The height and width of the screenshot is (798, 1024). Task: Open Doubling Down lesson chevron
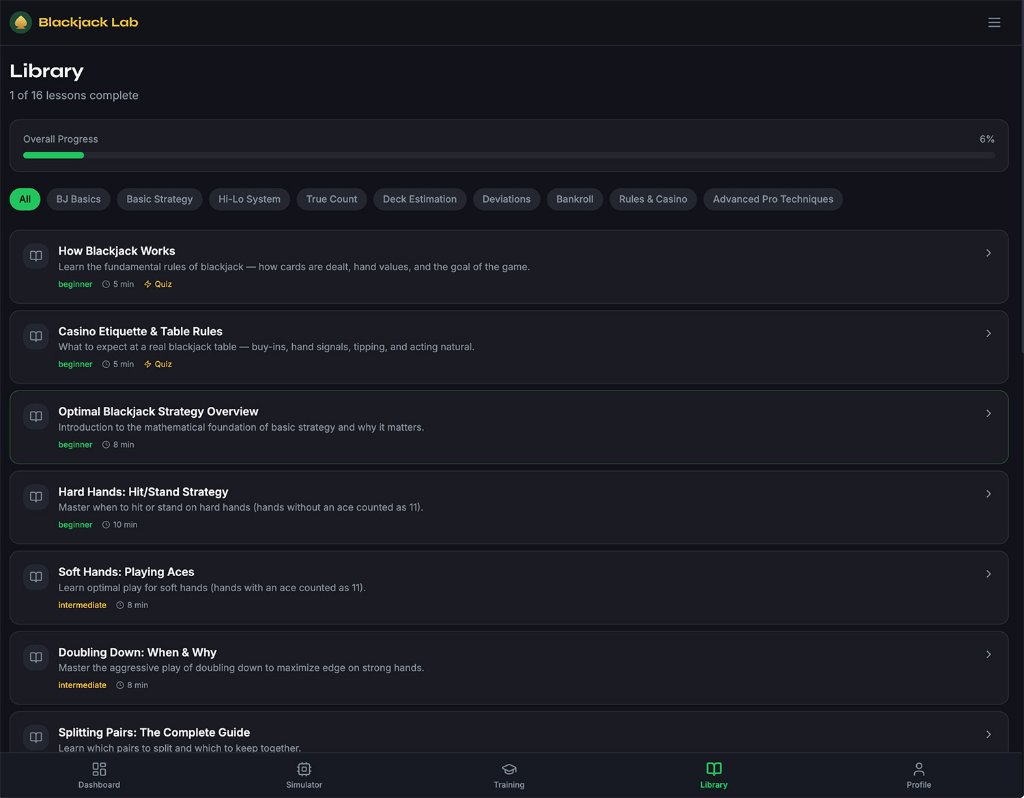(x=988, y=654)
